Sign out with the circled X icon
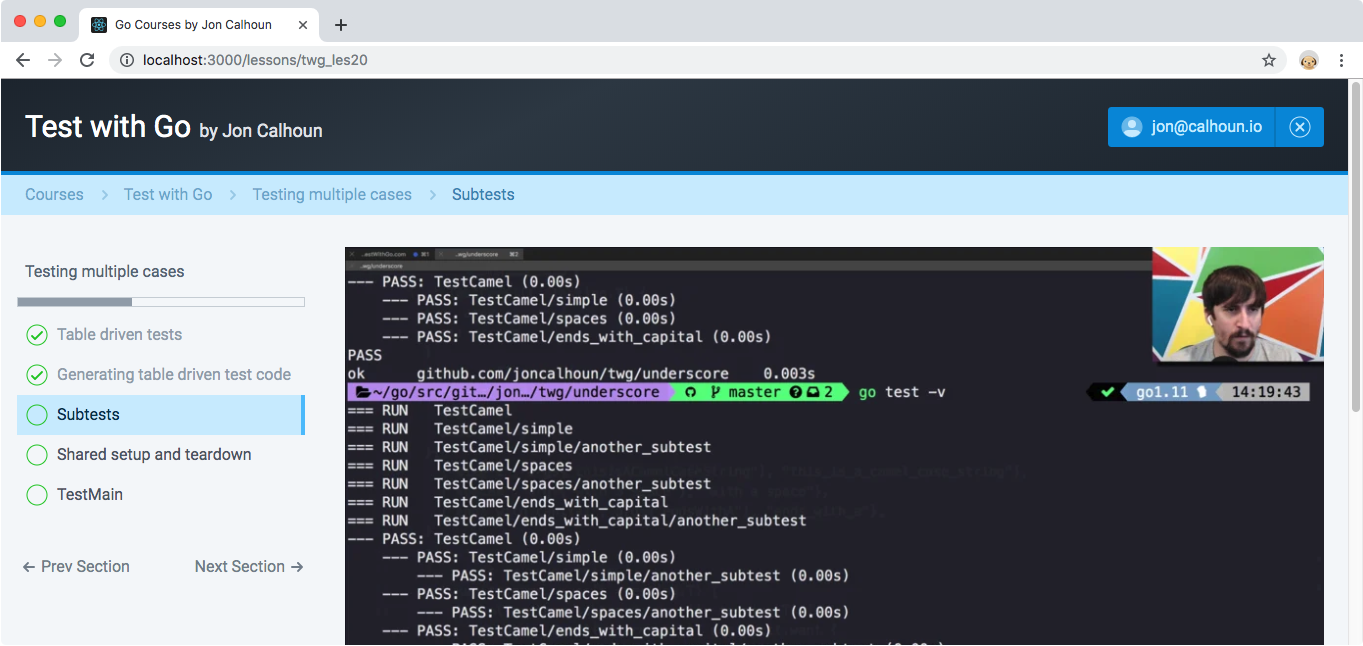 pyautogui.click(x=1299, y=127)
